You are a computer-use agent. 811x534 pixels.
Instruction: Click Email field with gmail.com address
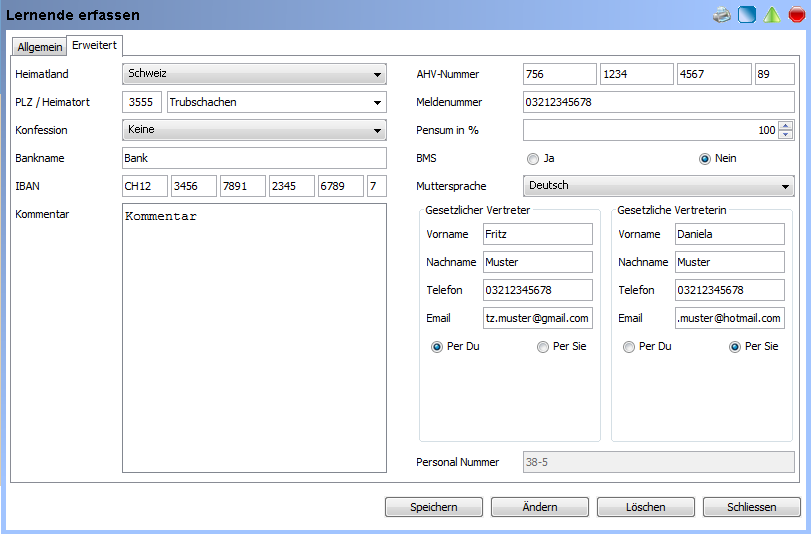538,318
